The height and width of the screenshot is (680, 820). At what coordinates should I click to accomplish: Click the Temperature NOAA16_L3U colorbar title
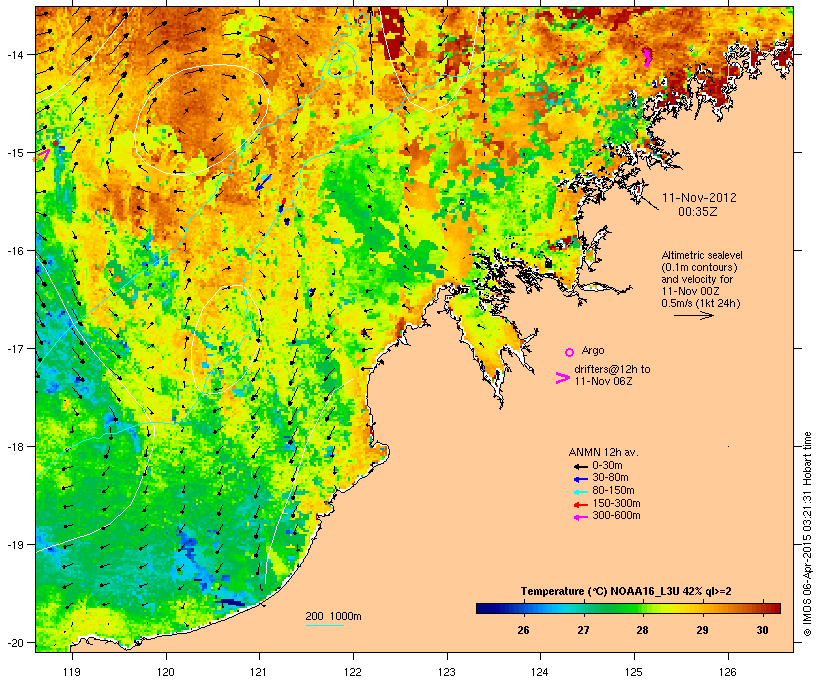pyautogui.click(x=626, y=591)
